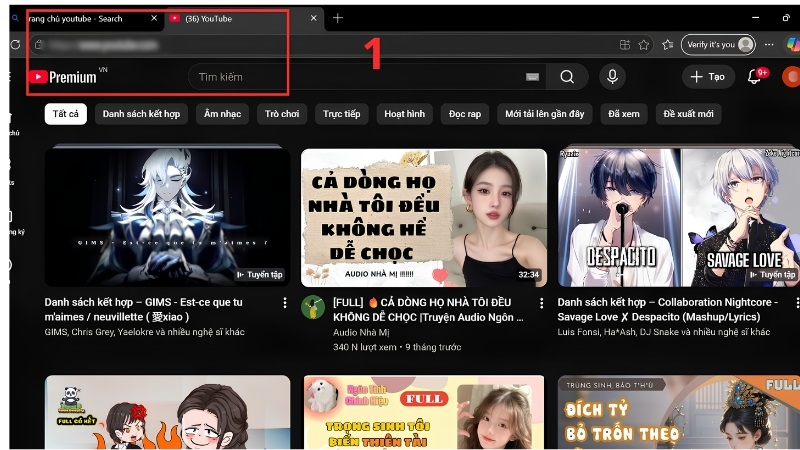Viewport: 800px width, 450px height.
Task: Open notifications bell icon
Action: click(754, 77)
